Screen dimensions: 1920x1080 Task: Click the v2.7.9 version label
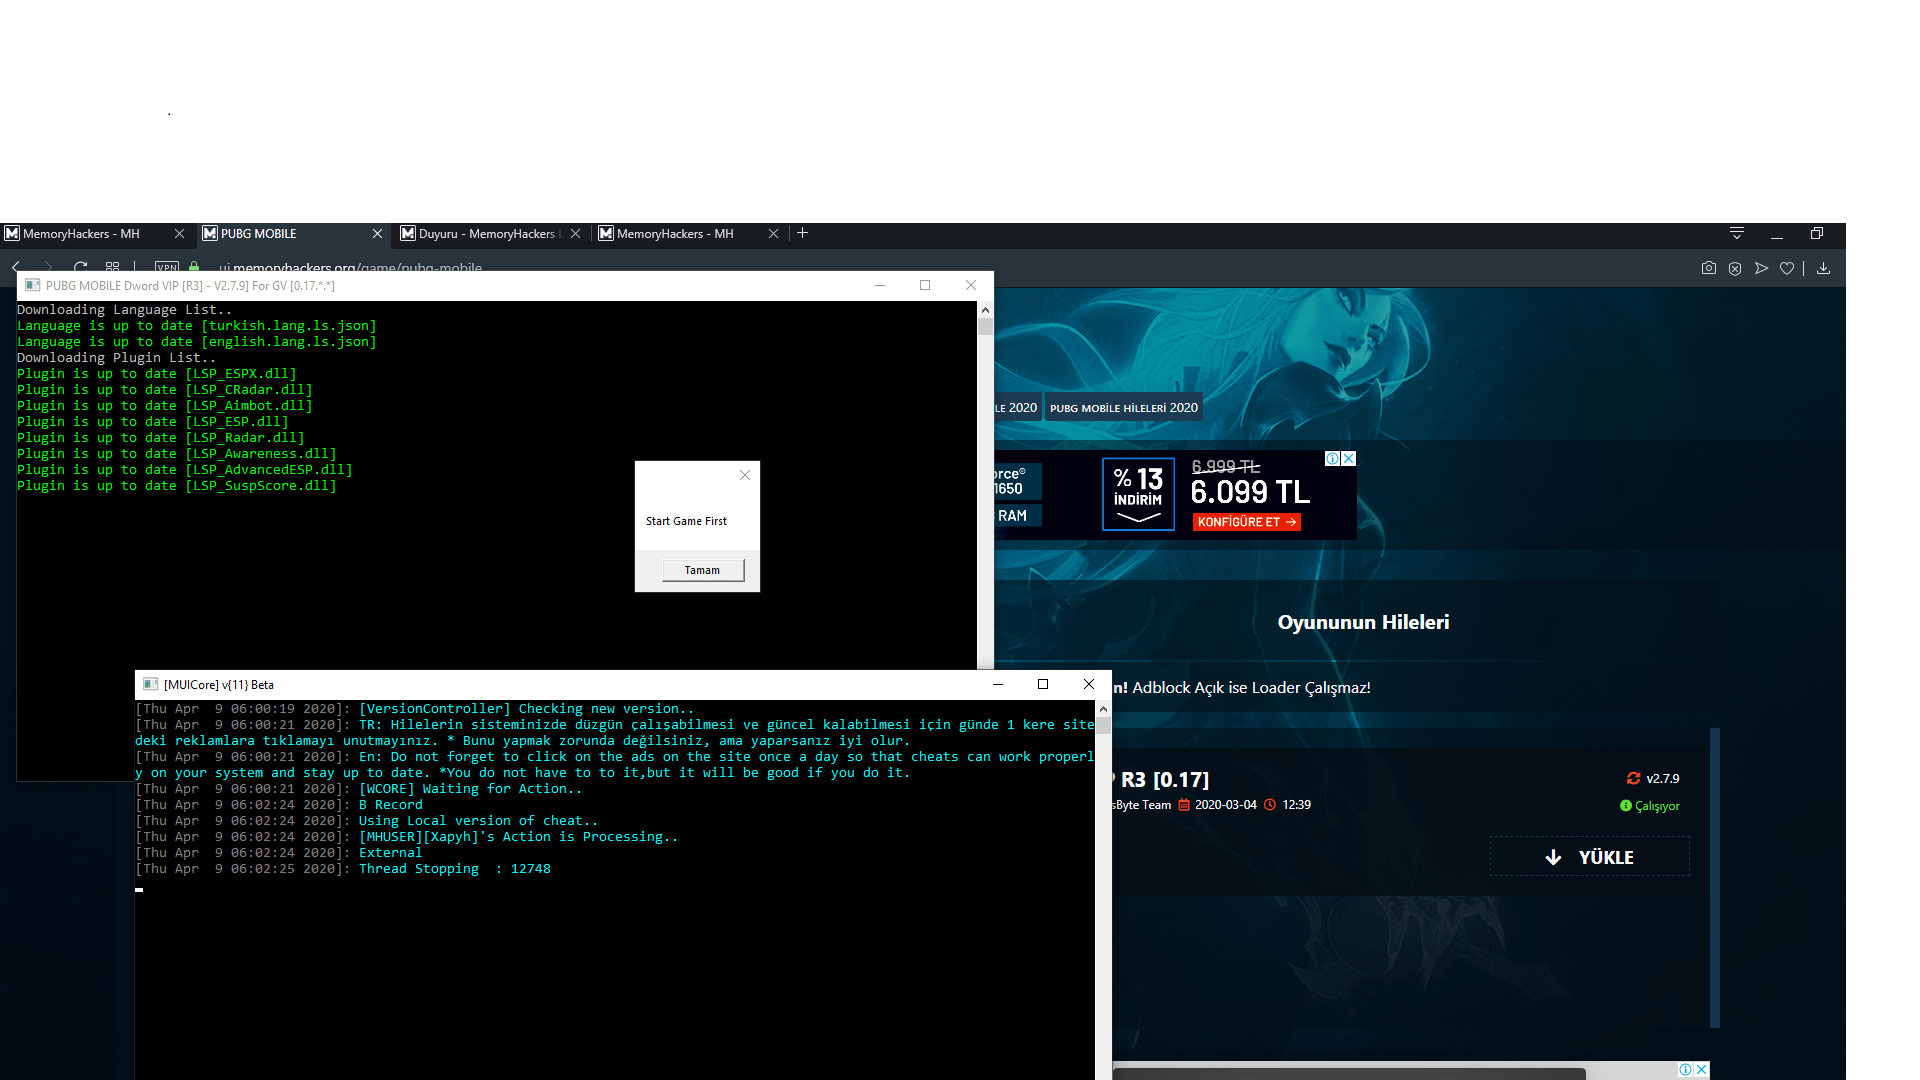coord(1663,779)
